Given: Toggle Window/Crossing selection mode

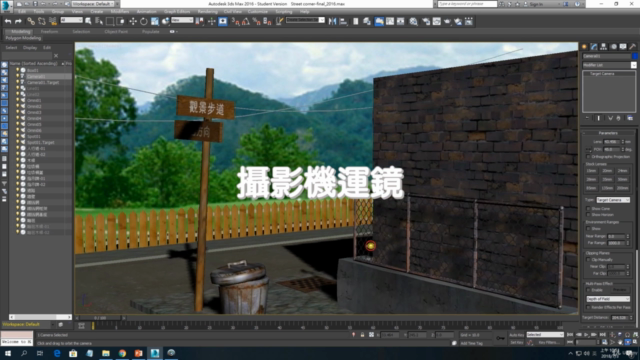Looking at the screenshot, I should pos(120,21).
